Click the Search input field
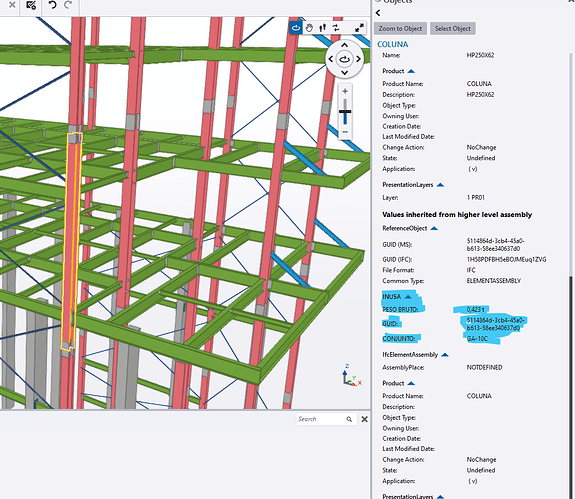The image size is (575, 499). [x=321, y=419]
